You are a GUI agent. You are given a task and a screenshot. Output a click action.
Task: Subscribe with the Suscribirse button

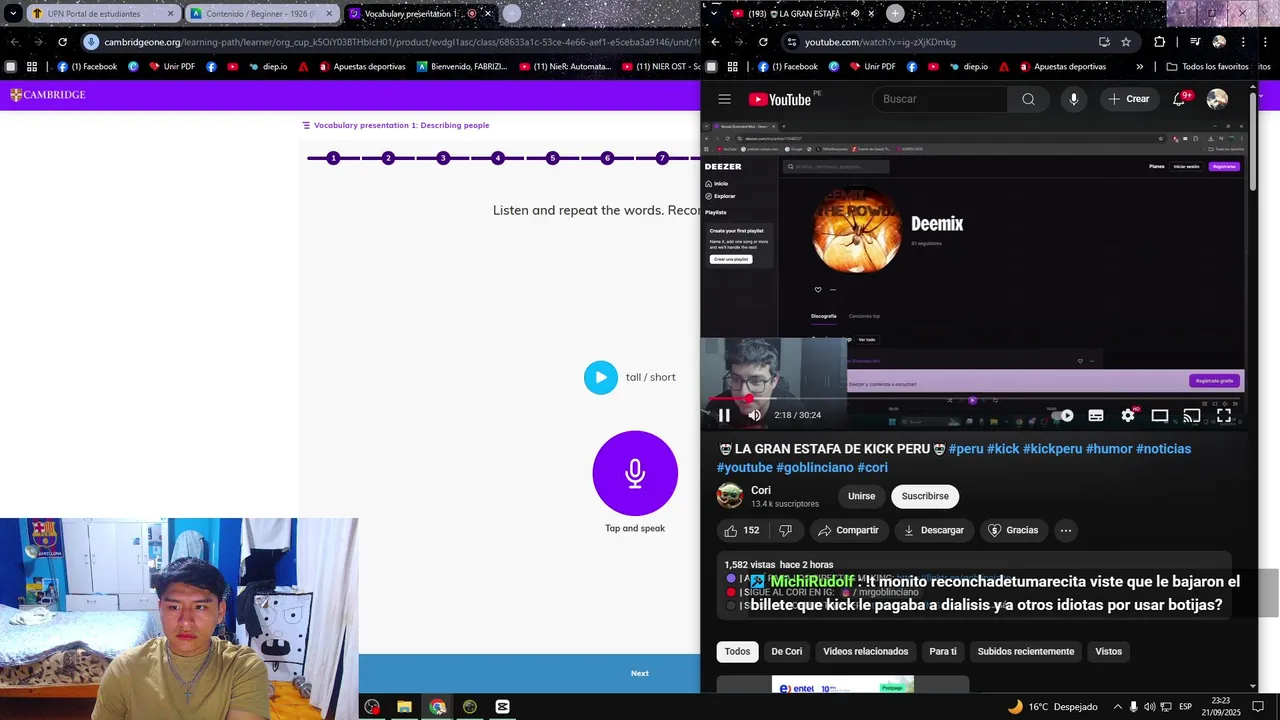[925, 496]
